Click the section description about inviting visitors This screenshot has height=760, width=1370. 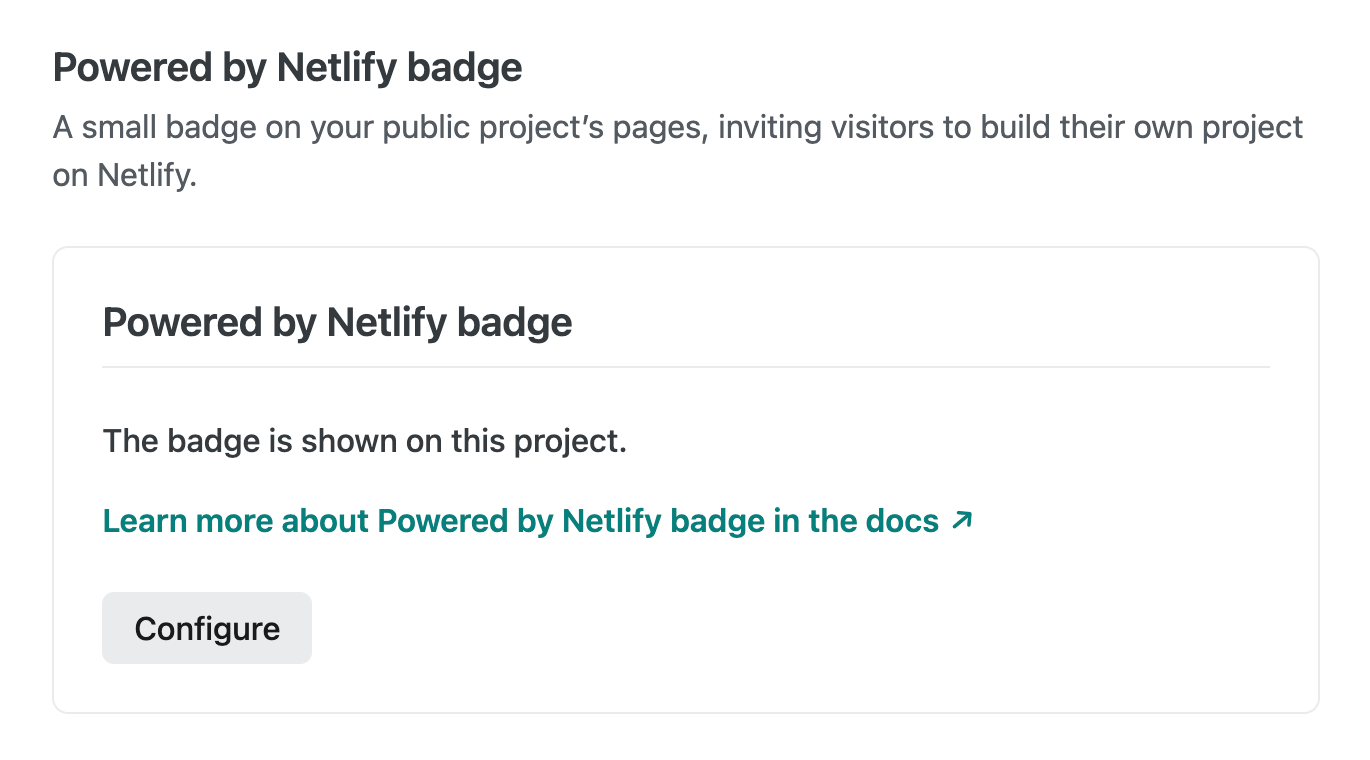(678, 151)
